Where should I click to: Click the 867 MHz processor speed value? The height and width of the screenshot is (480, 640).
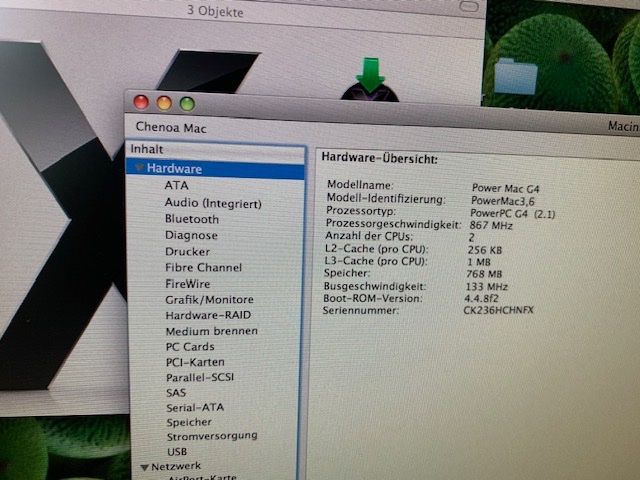tap(491, 225)
